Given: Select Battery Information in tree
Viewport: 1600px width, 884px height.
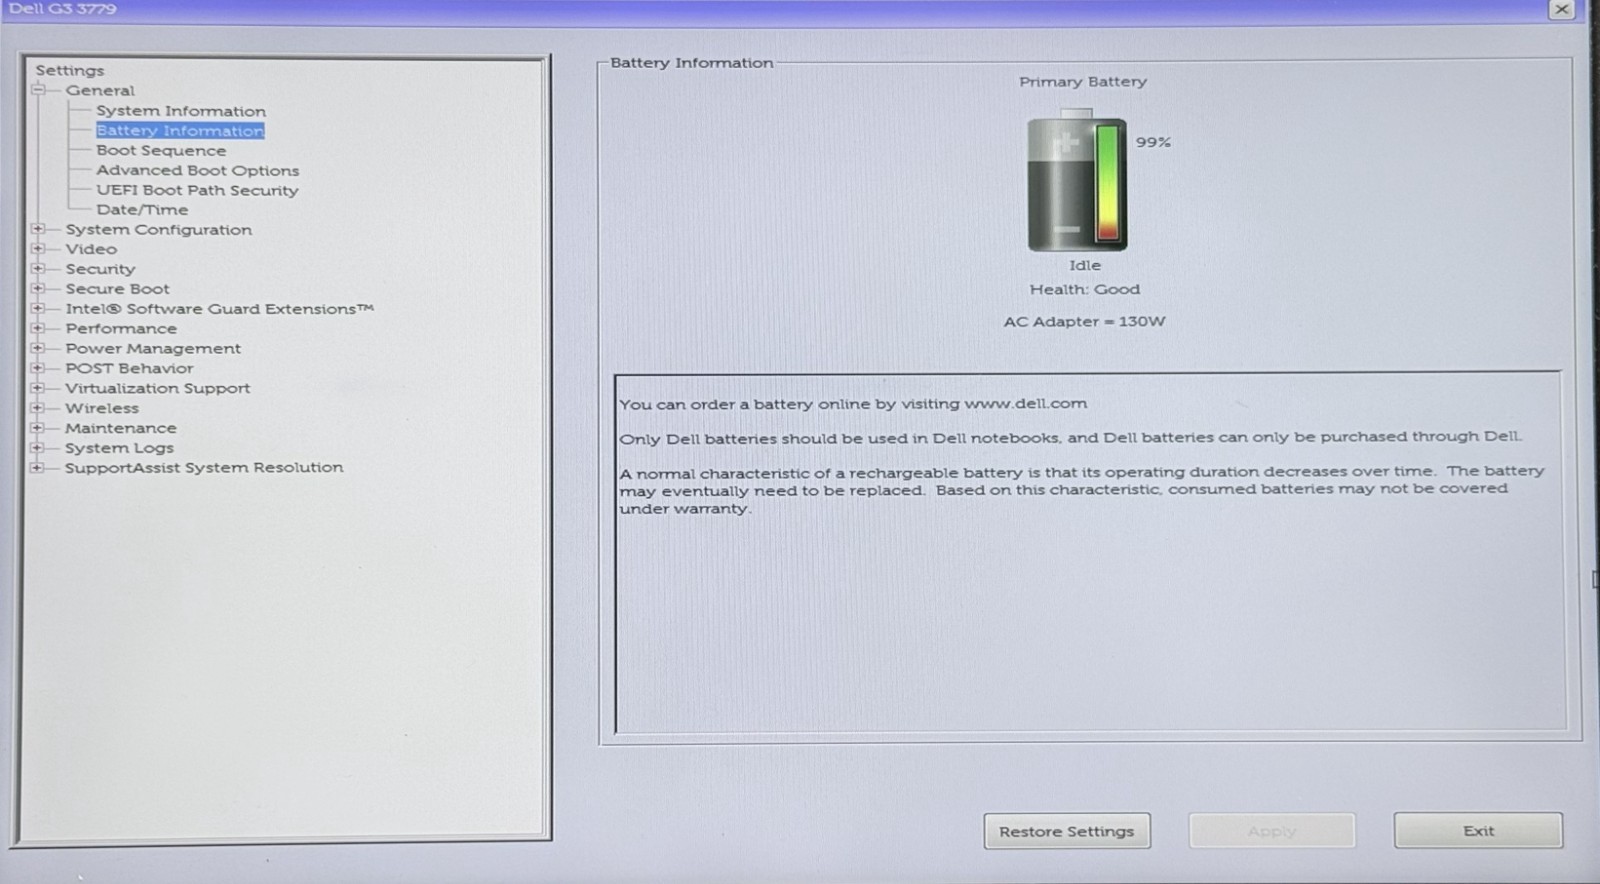Looking at the screenshot, I should (180, 131).
